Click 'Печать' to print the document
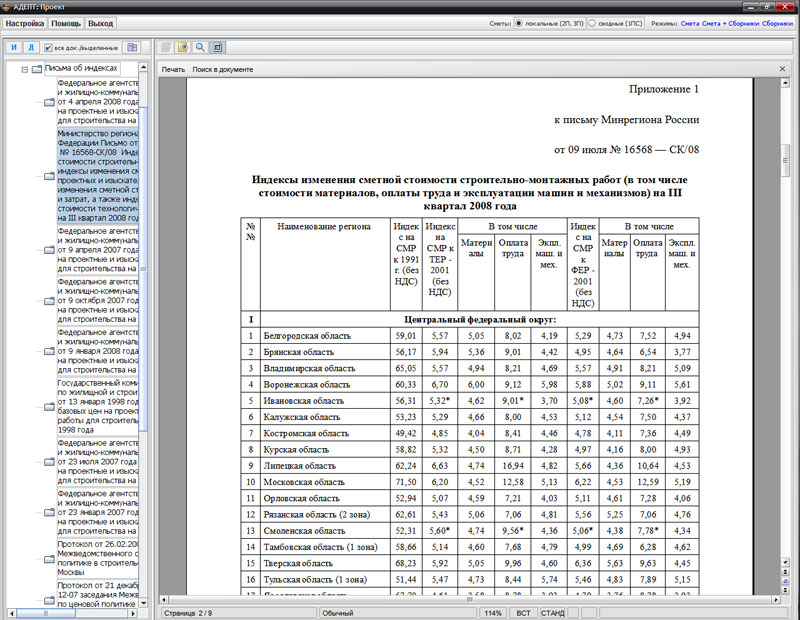Viewport: 800px width, 620px height. coord(173,69)
